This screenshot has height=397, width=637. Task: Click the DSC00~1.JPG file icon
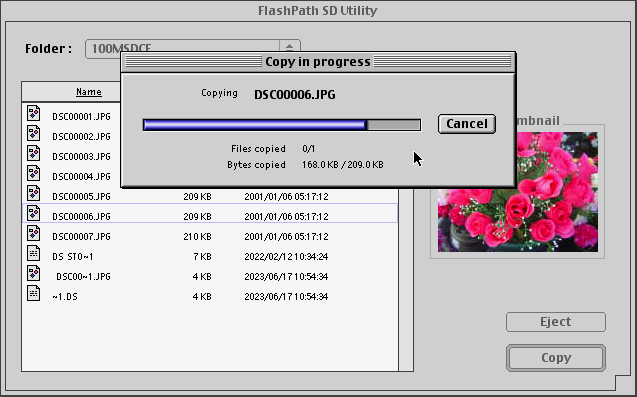point(34,273)
